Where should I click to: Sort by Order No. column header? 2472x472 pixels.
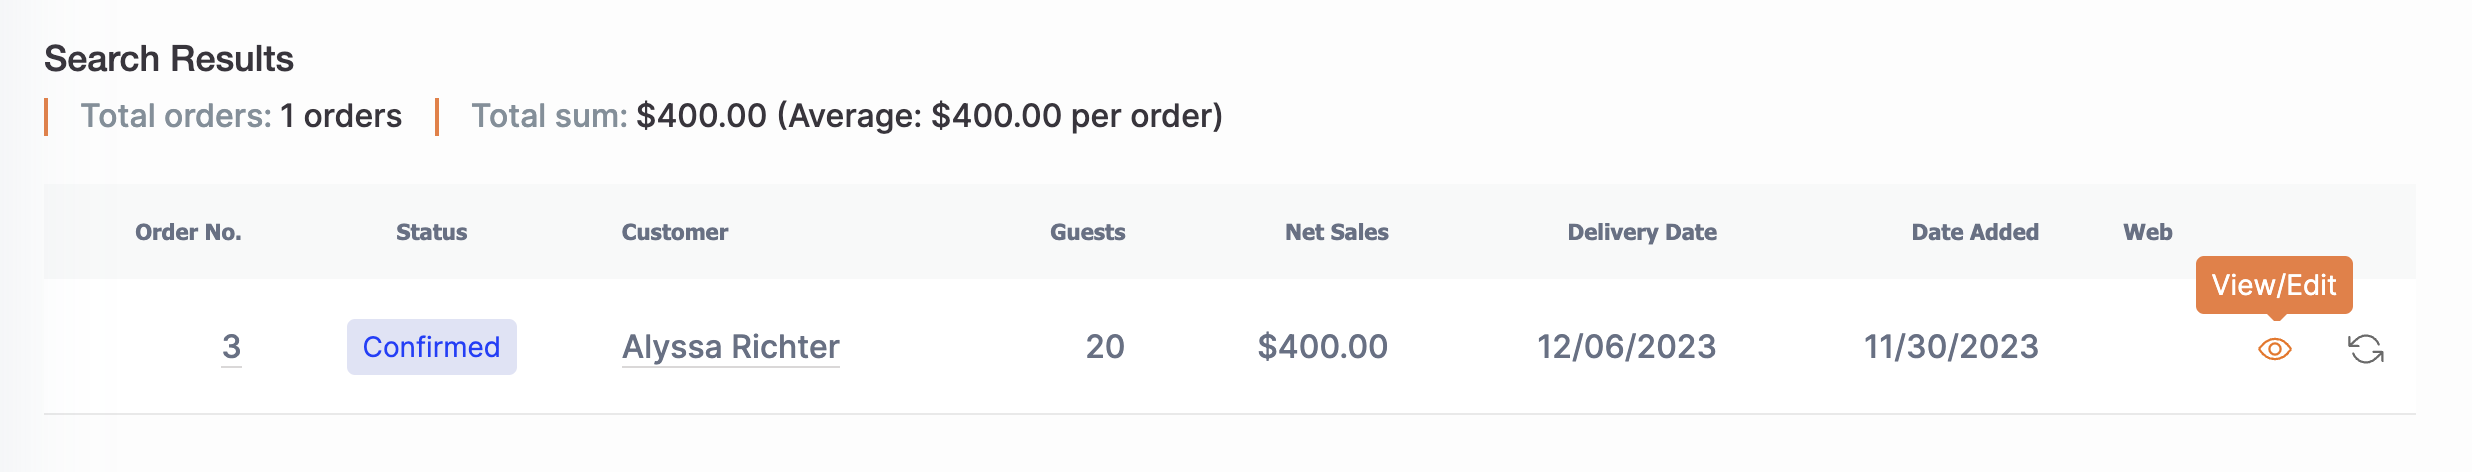188,232
